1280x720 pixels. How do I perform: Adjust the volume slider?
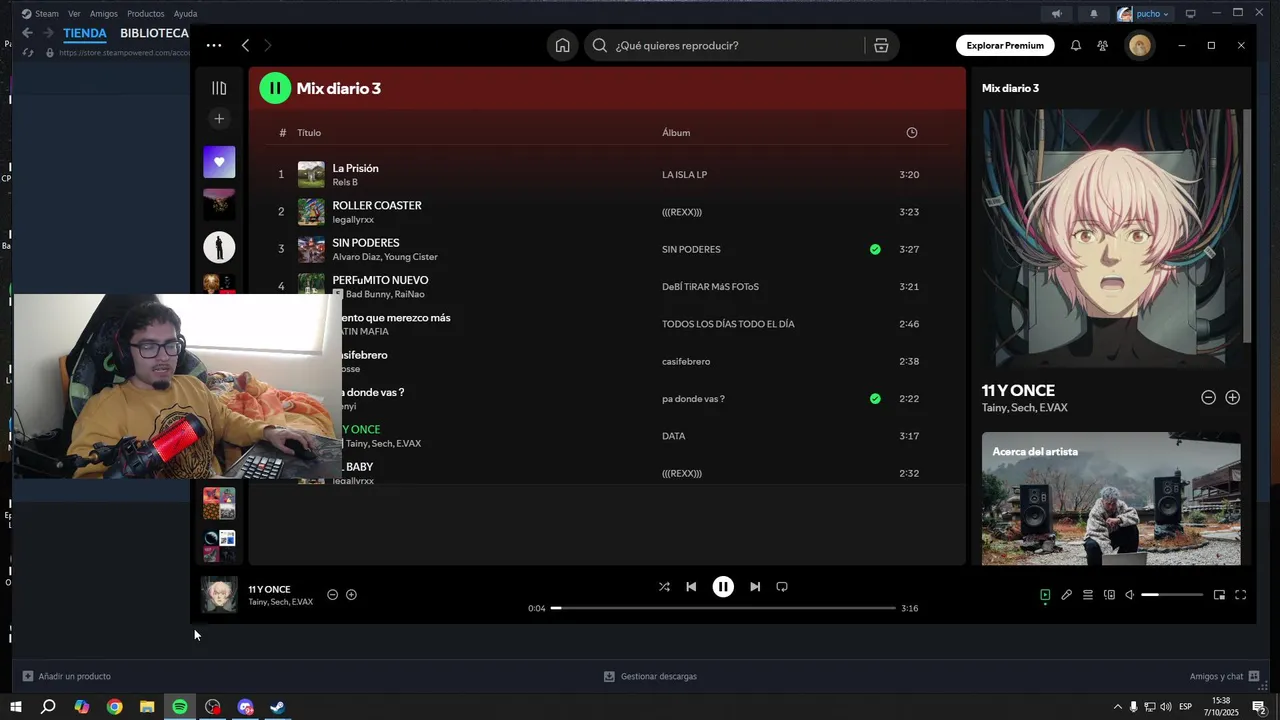click(x=1172, y=595)
